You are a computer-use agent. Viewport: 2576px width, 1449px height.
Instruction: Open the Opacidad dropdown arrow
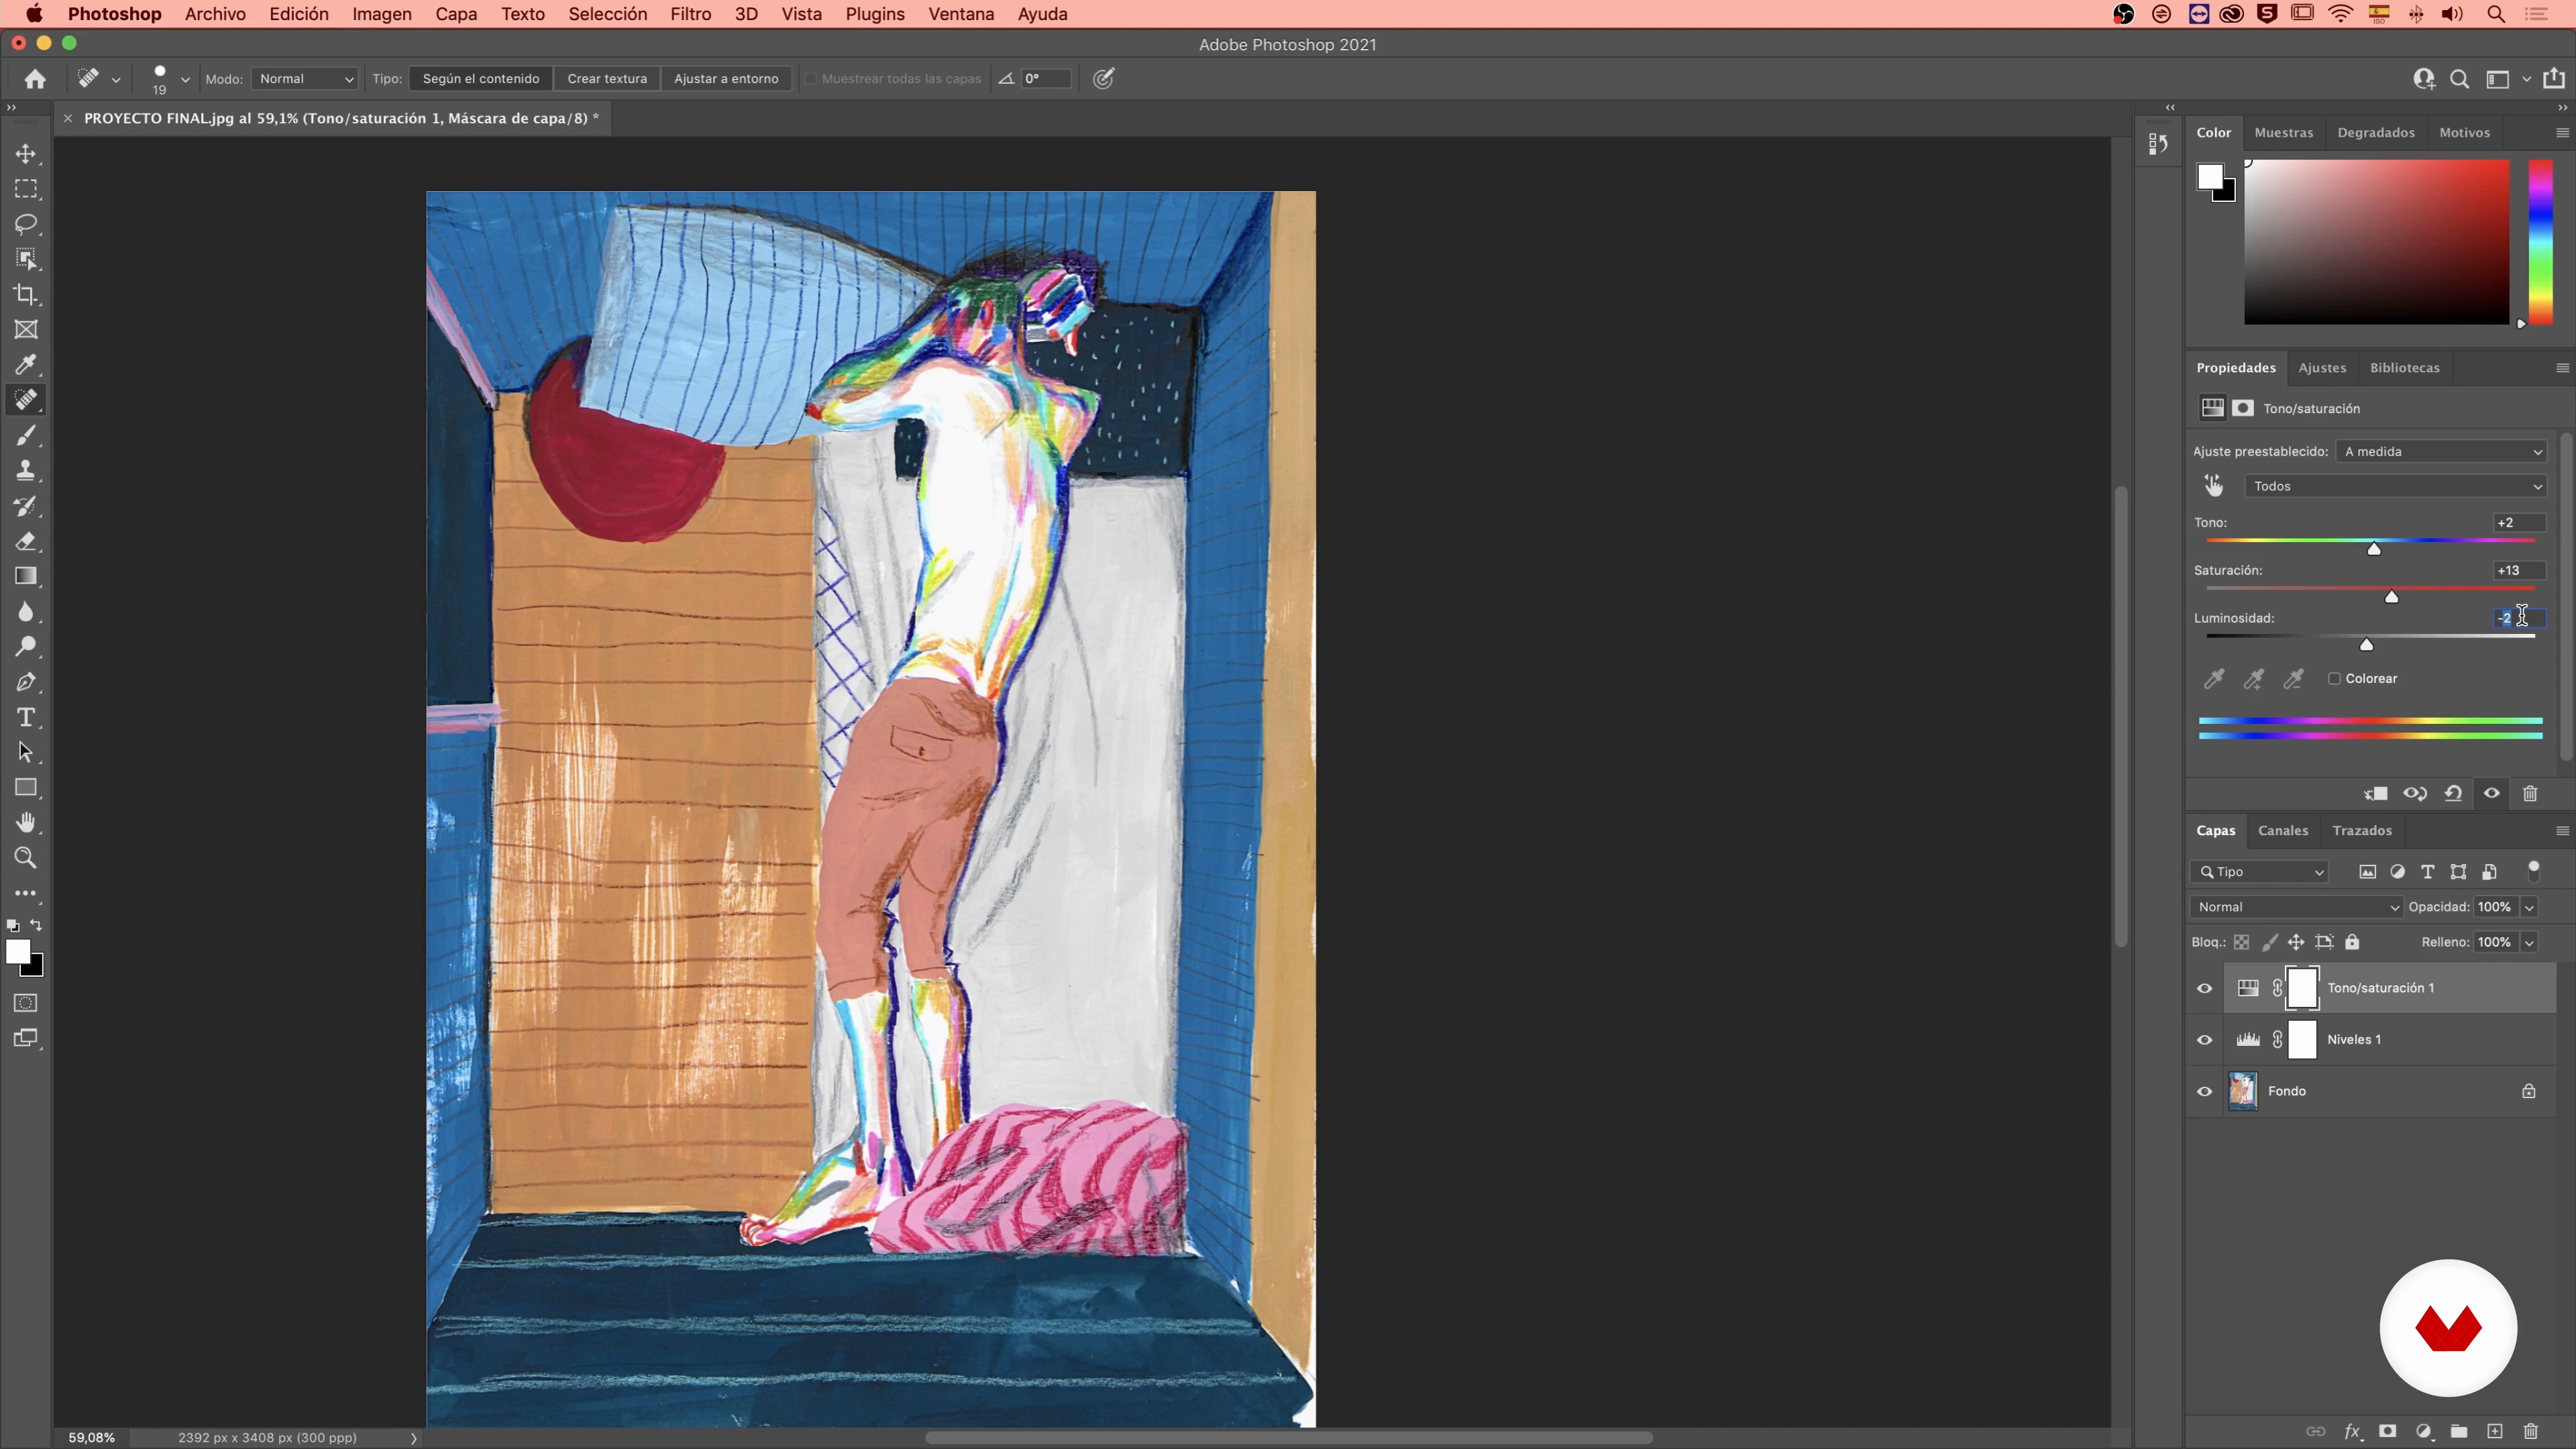tap(2529, 907)
